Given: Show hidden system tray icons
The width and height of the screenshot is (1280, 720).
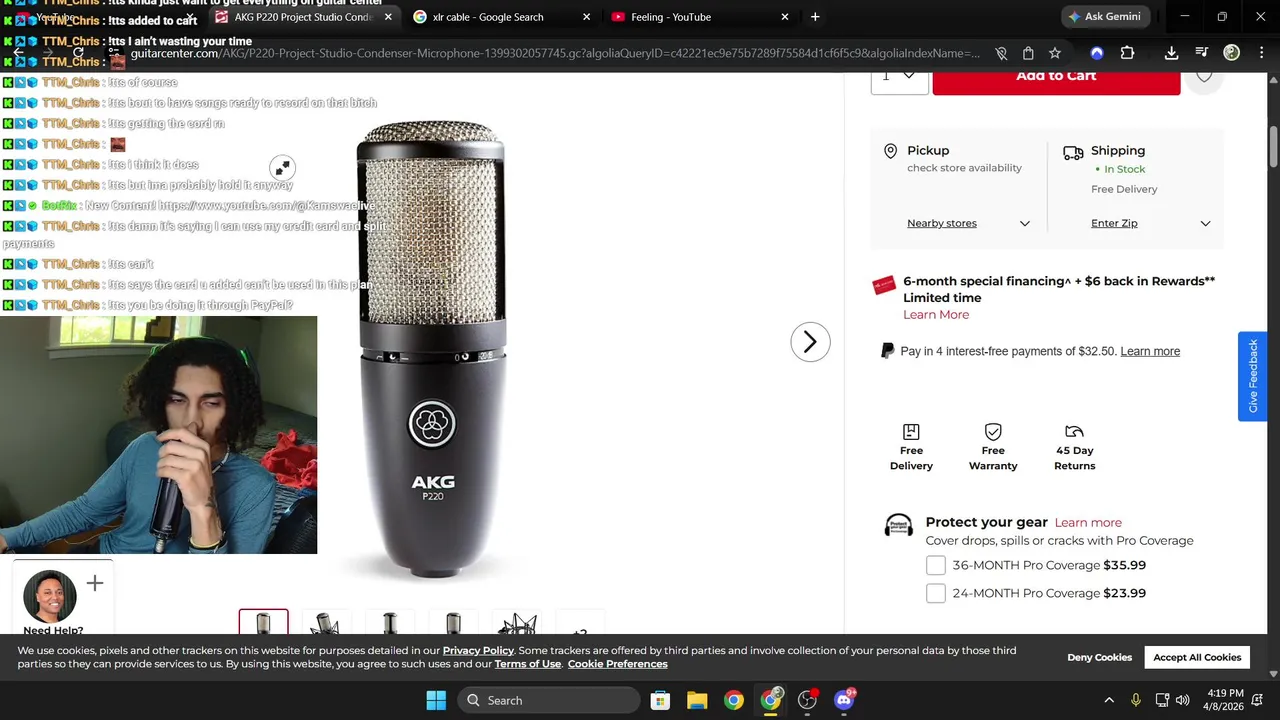Looking at the screenshot, I should point(1109,700).
